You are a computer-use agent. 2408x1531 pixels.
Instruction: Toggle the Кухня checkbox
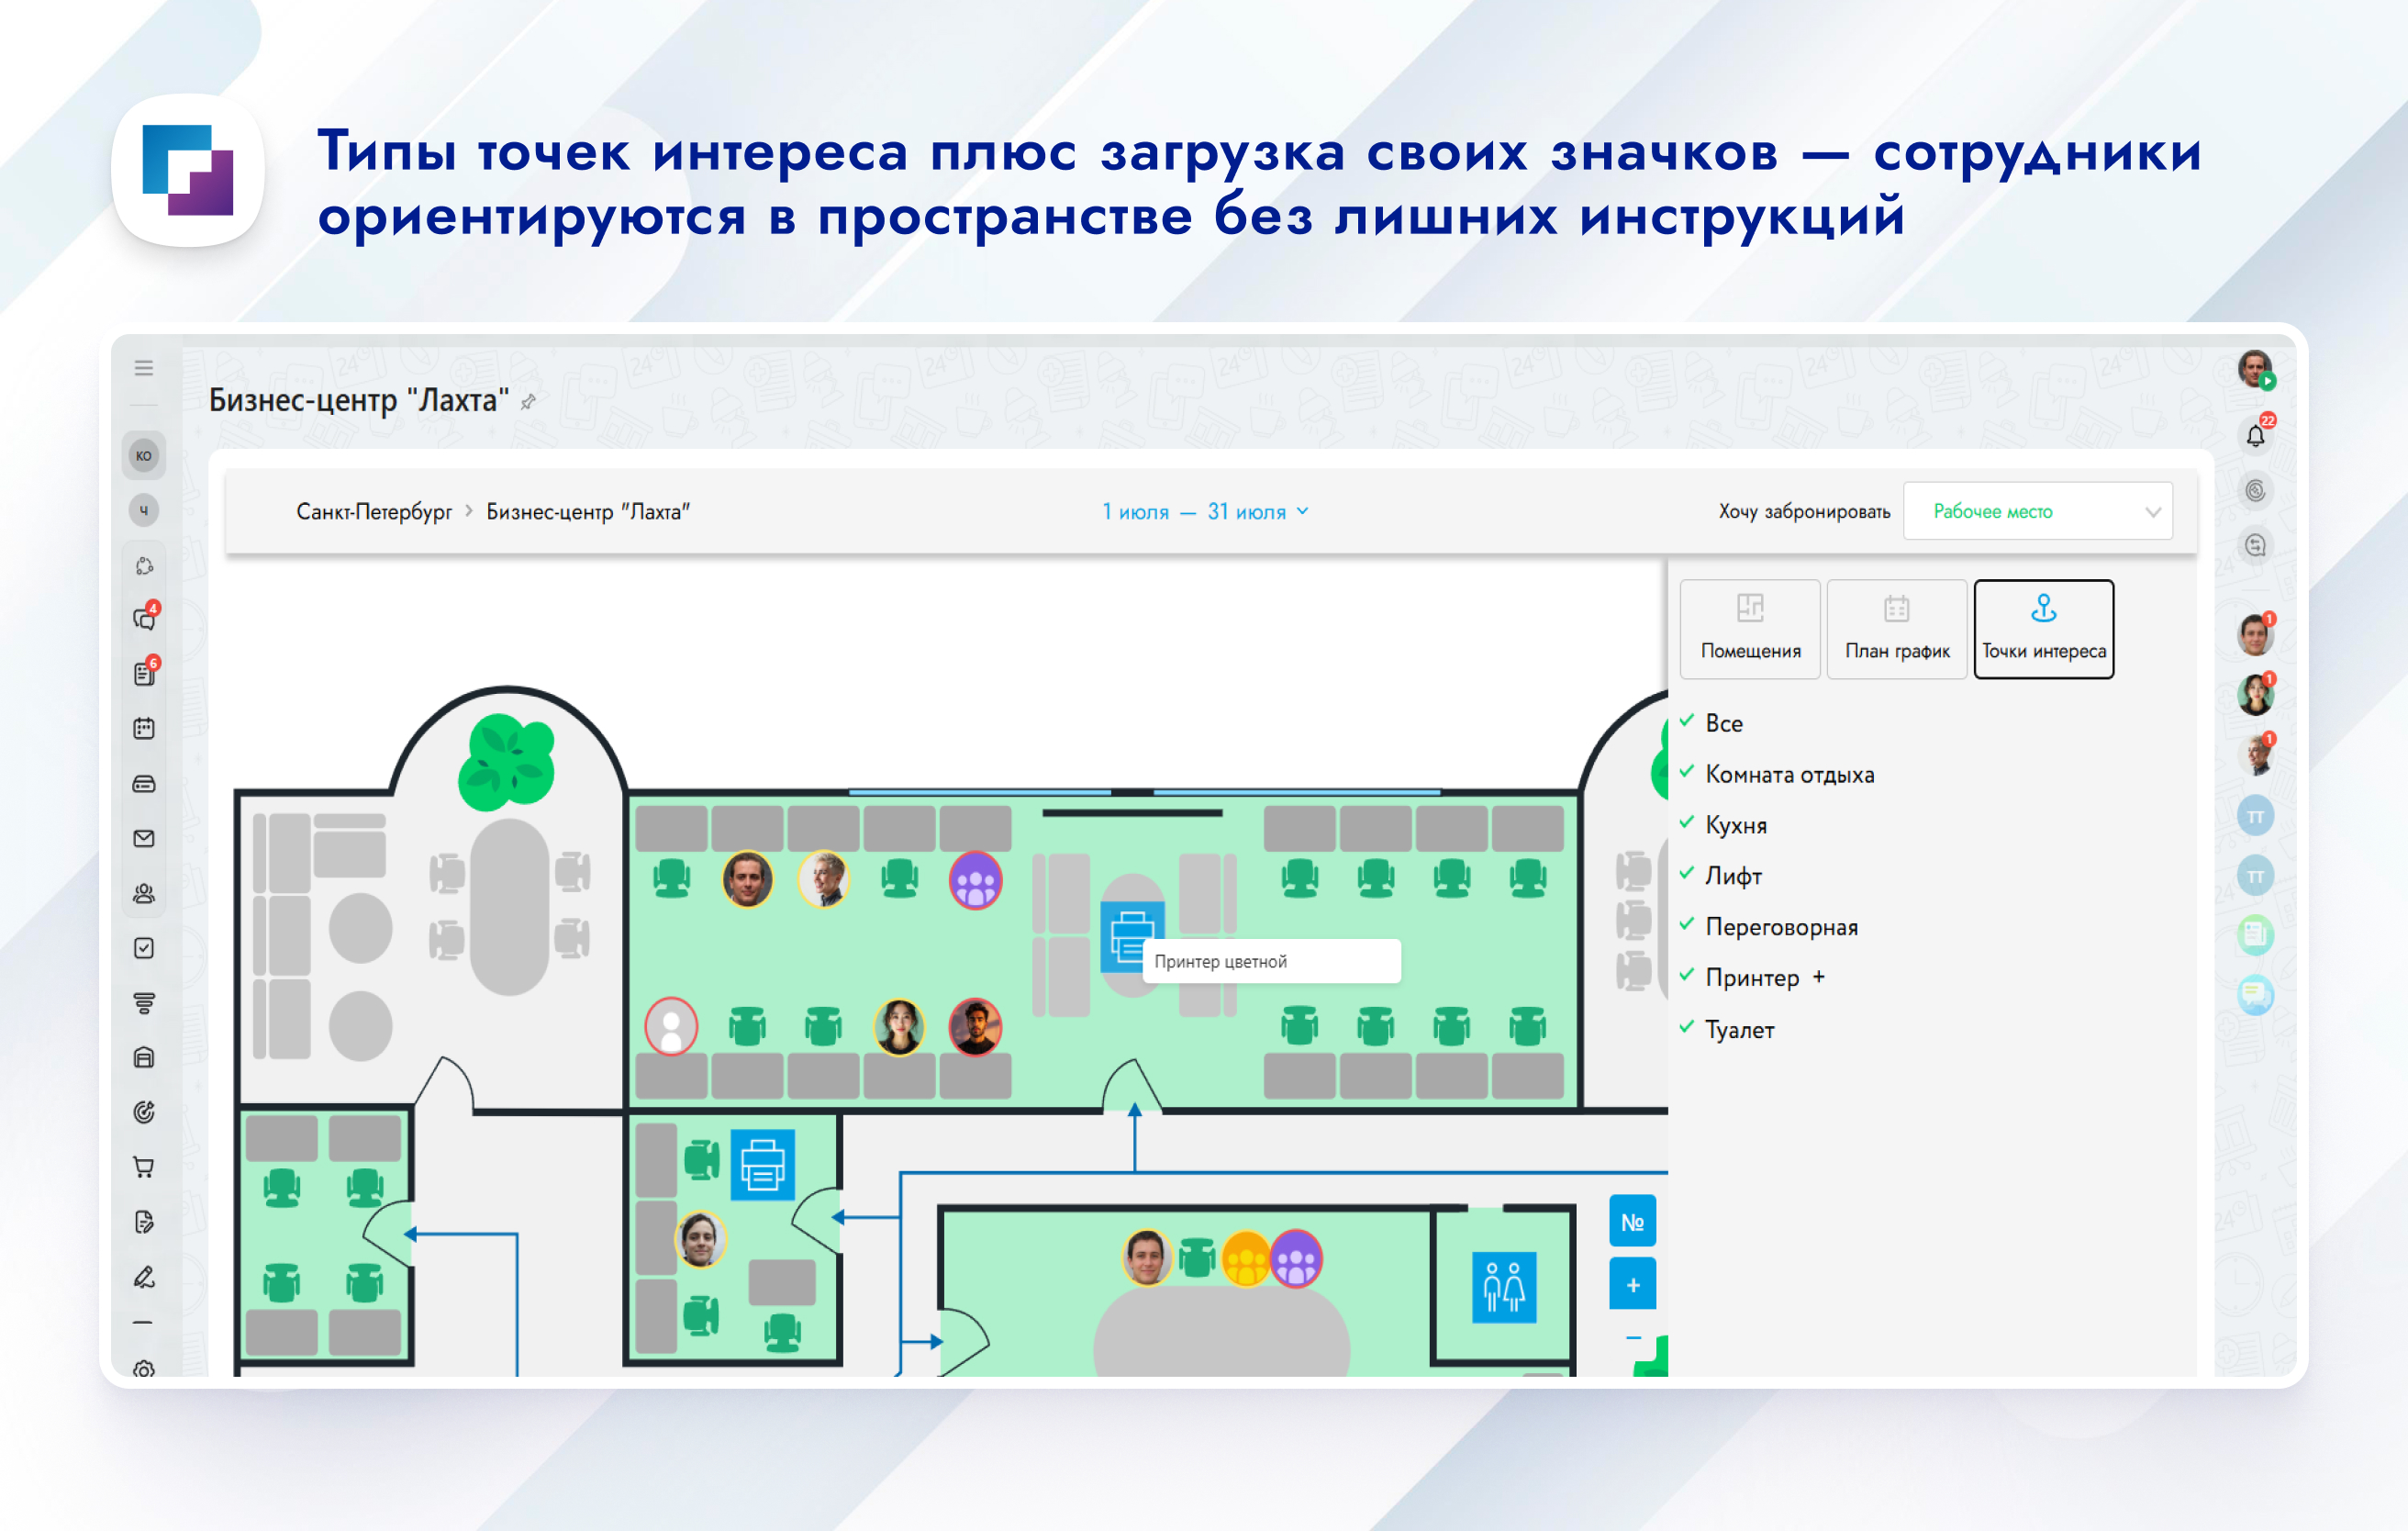(1686, 823)
